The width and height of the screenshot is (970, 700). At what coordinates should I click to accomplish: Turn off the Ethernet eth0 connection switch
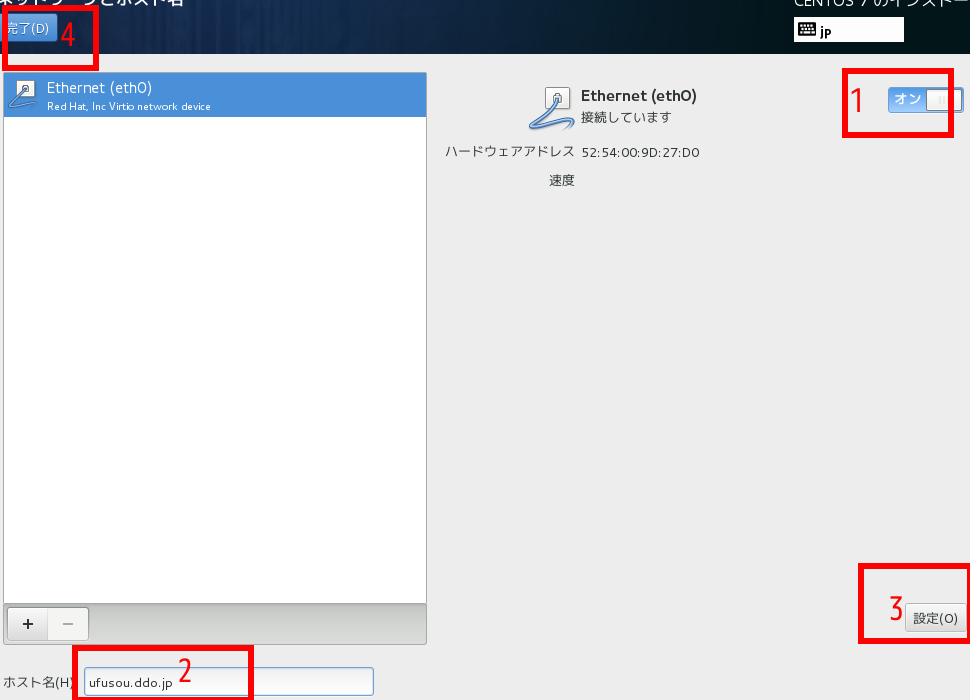[x=924, y=99]
